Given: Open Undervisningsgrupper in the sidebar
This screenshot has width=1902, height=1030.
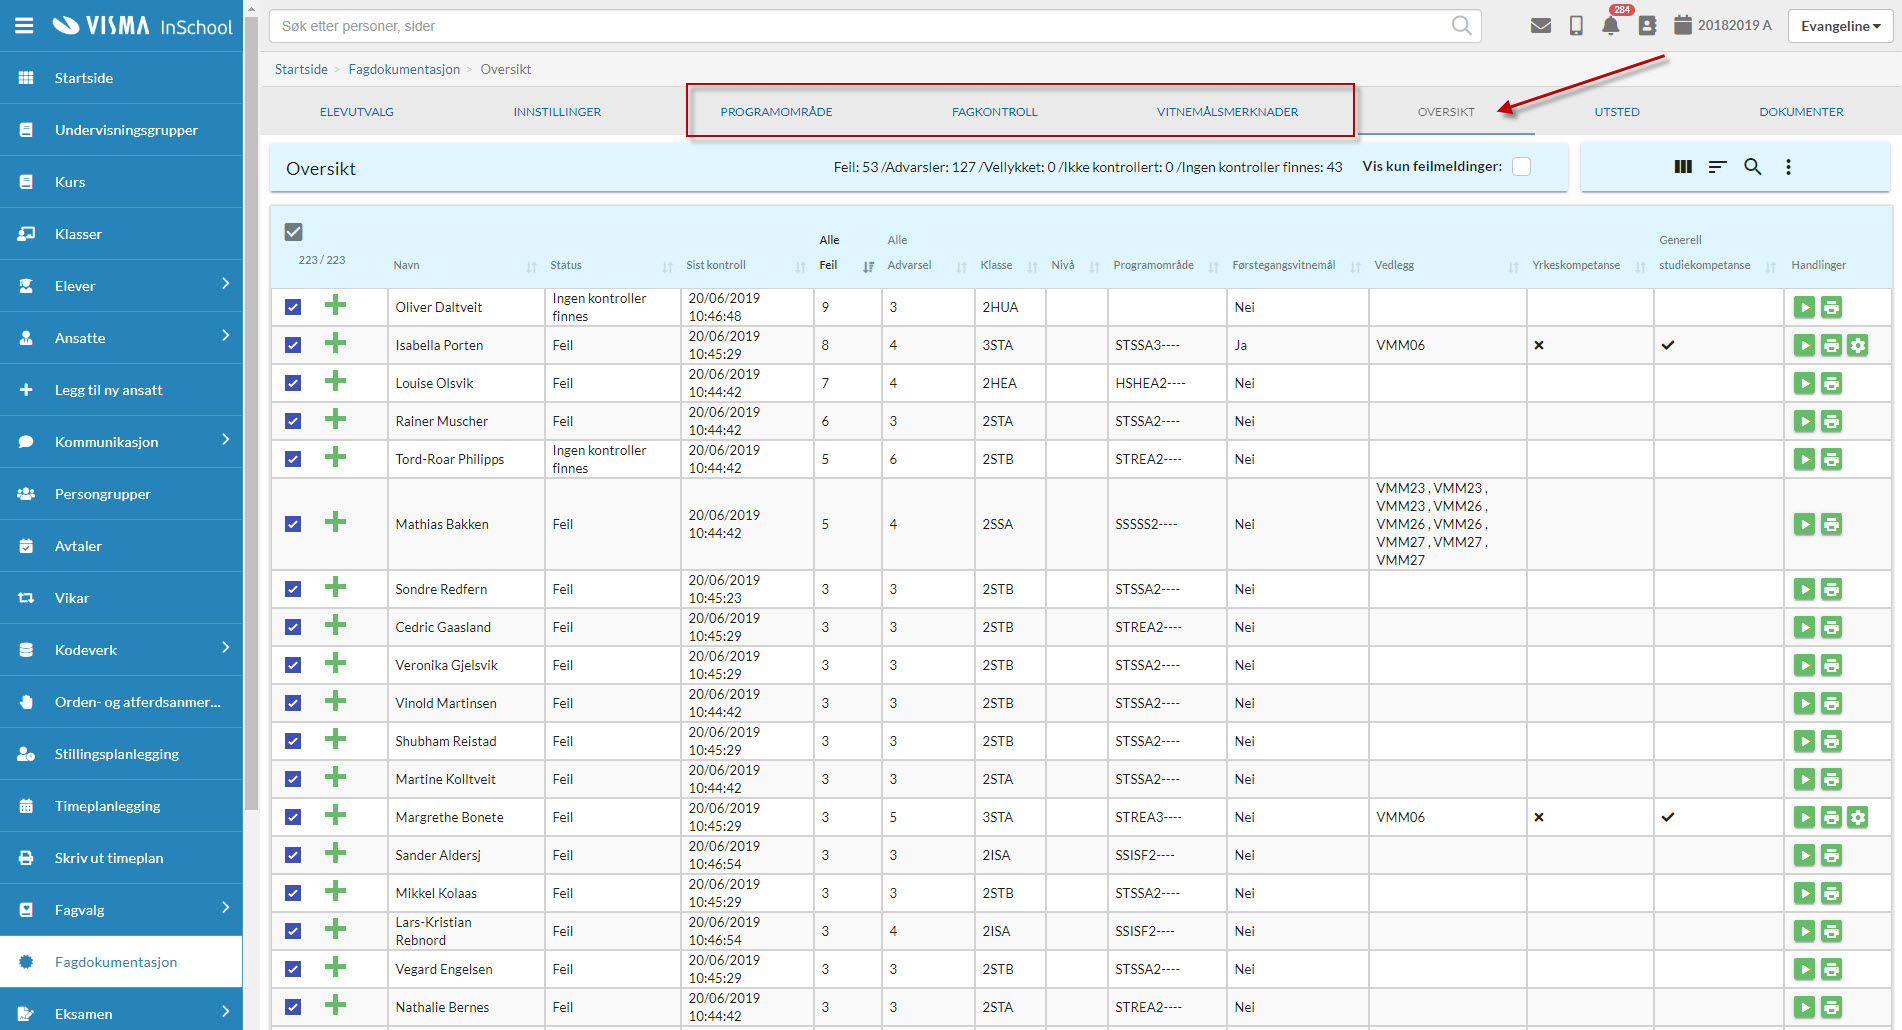Looking at the screenshot, I should click(x=121, y=130).
